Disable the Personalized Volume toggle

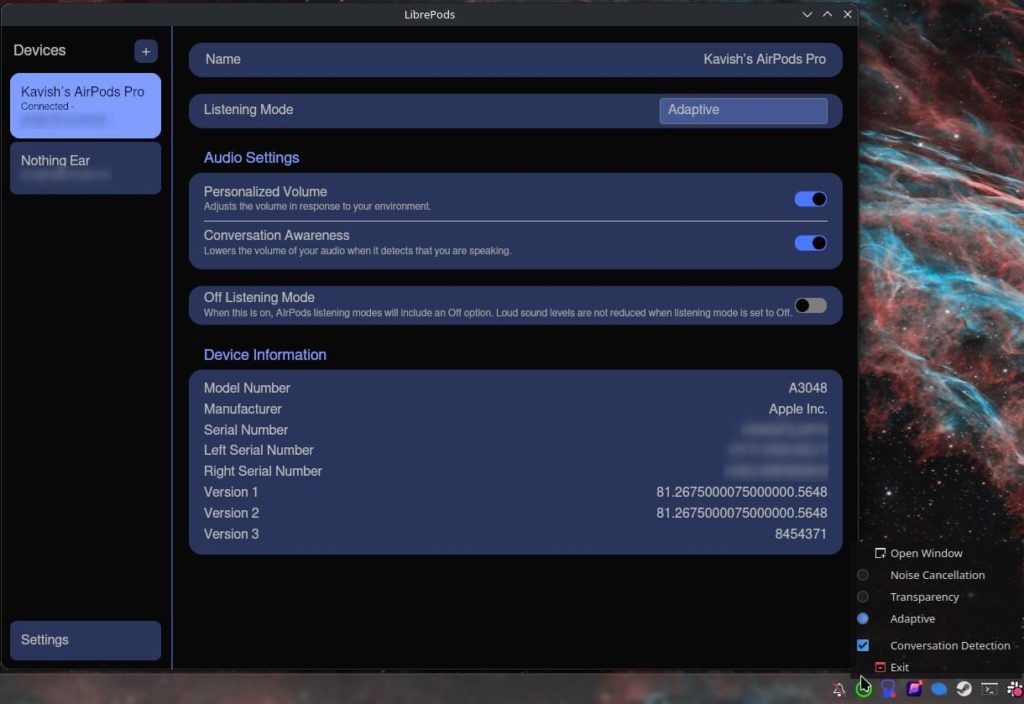(810, 199)
